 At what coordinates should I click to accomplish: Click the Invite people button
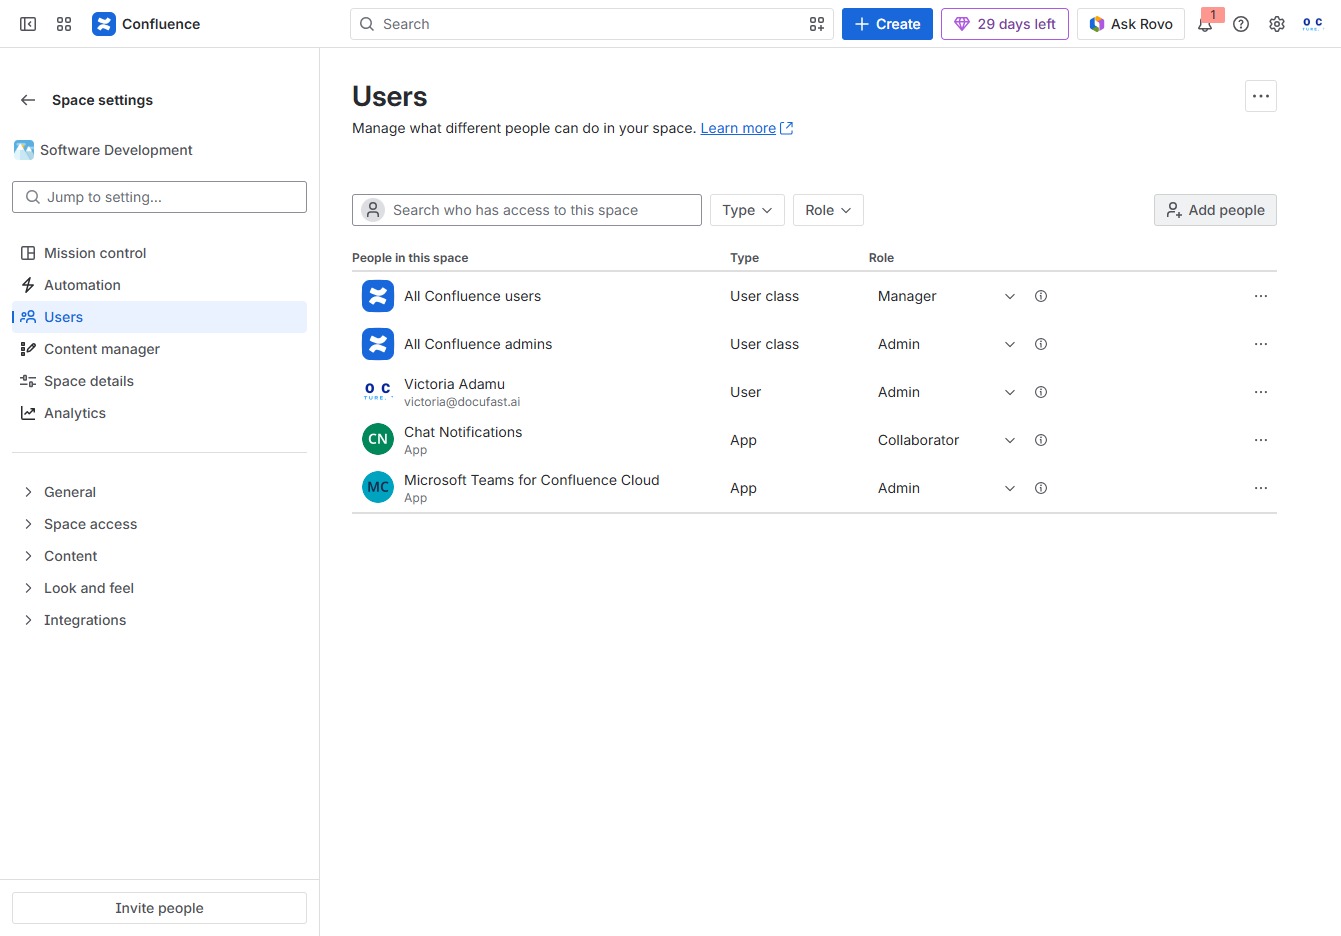click(x=159, y=908)
